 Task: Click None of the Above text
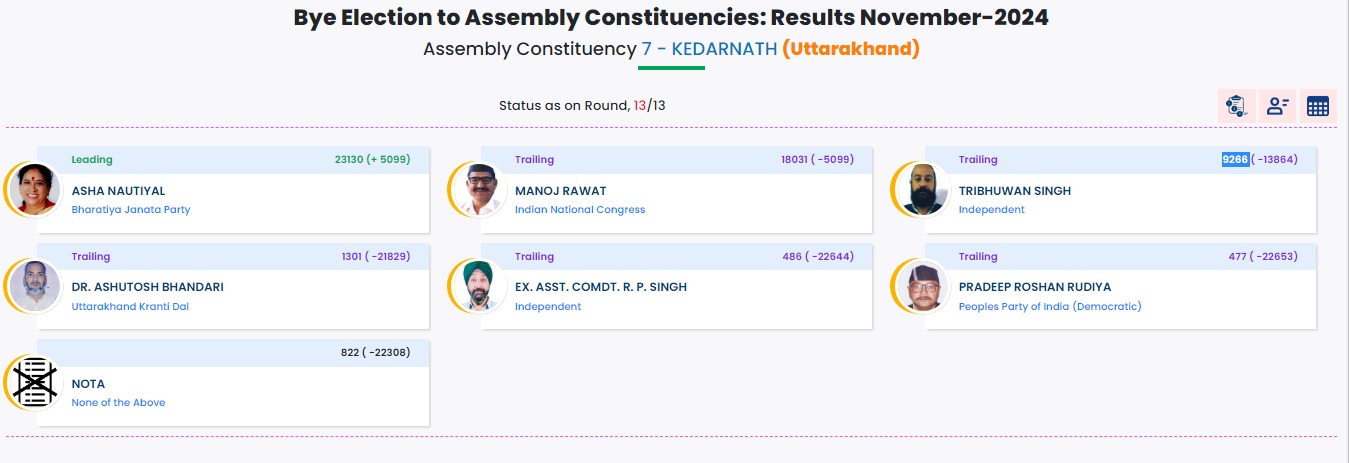point(118,403)
